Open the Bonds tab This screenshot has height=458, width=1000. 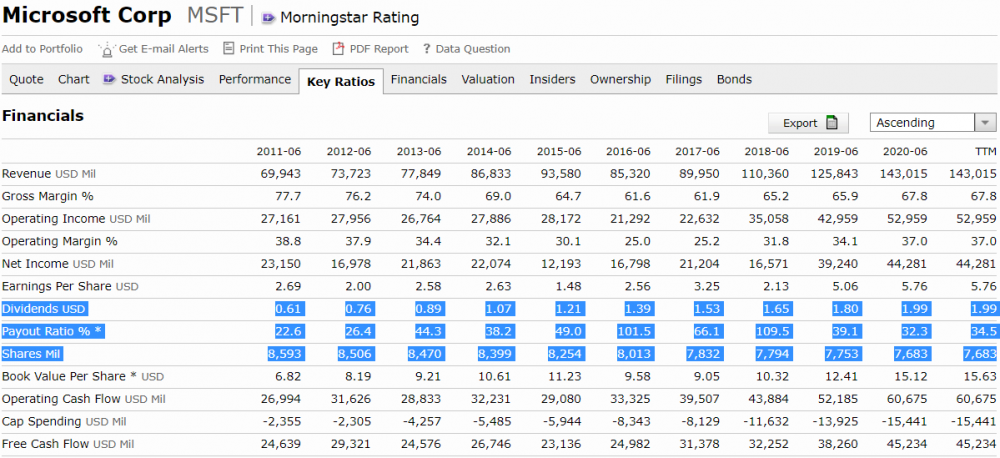click(734, 79)
